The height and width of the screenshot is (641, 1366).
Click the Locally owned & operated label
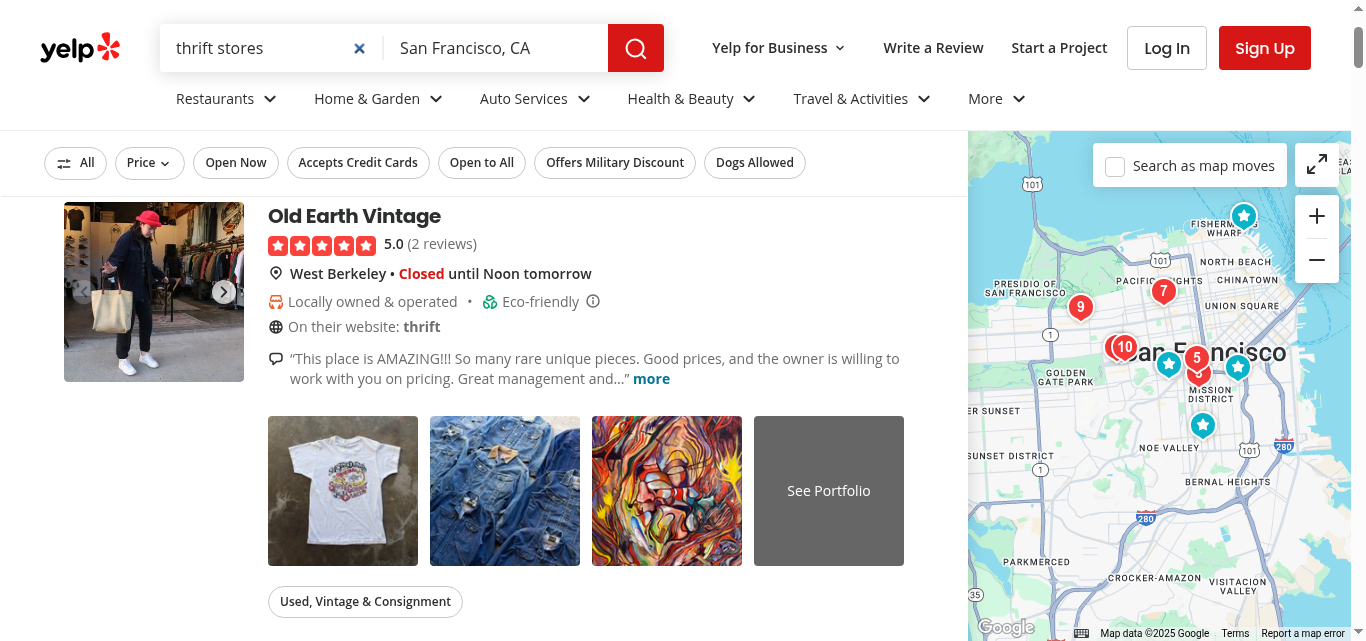[x=372, y=302]
